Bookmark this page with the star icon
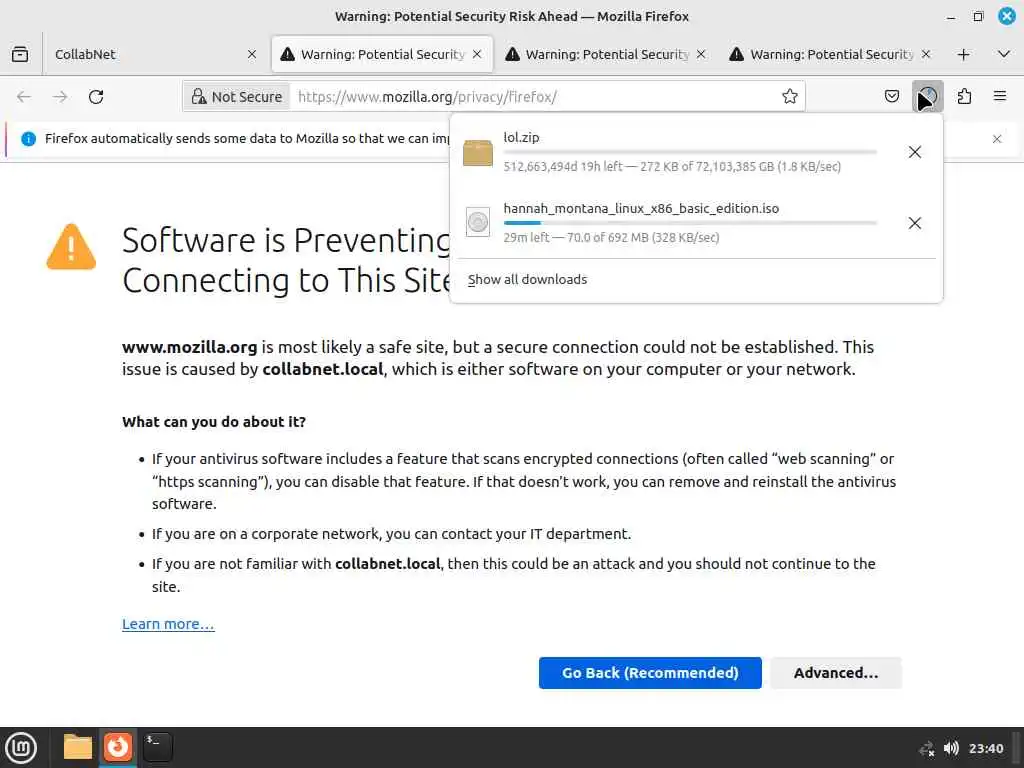Screen dimensions: 1024x768 tap(790, 97)
